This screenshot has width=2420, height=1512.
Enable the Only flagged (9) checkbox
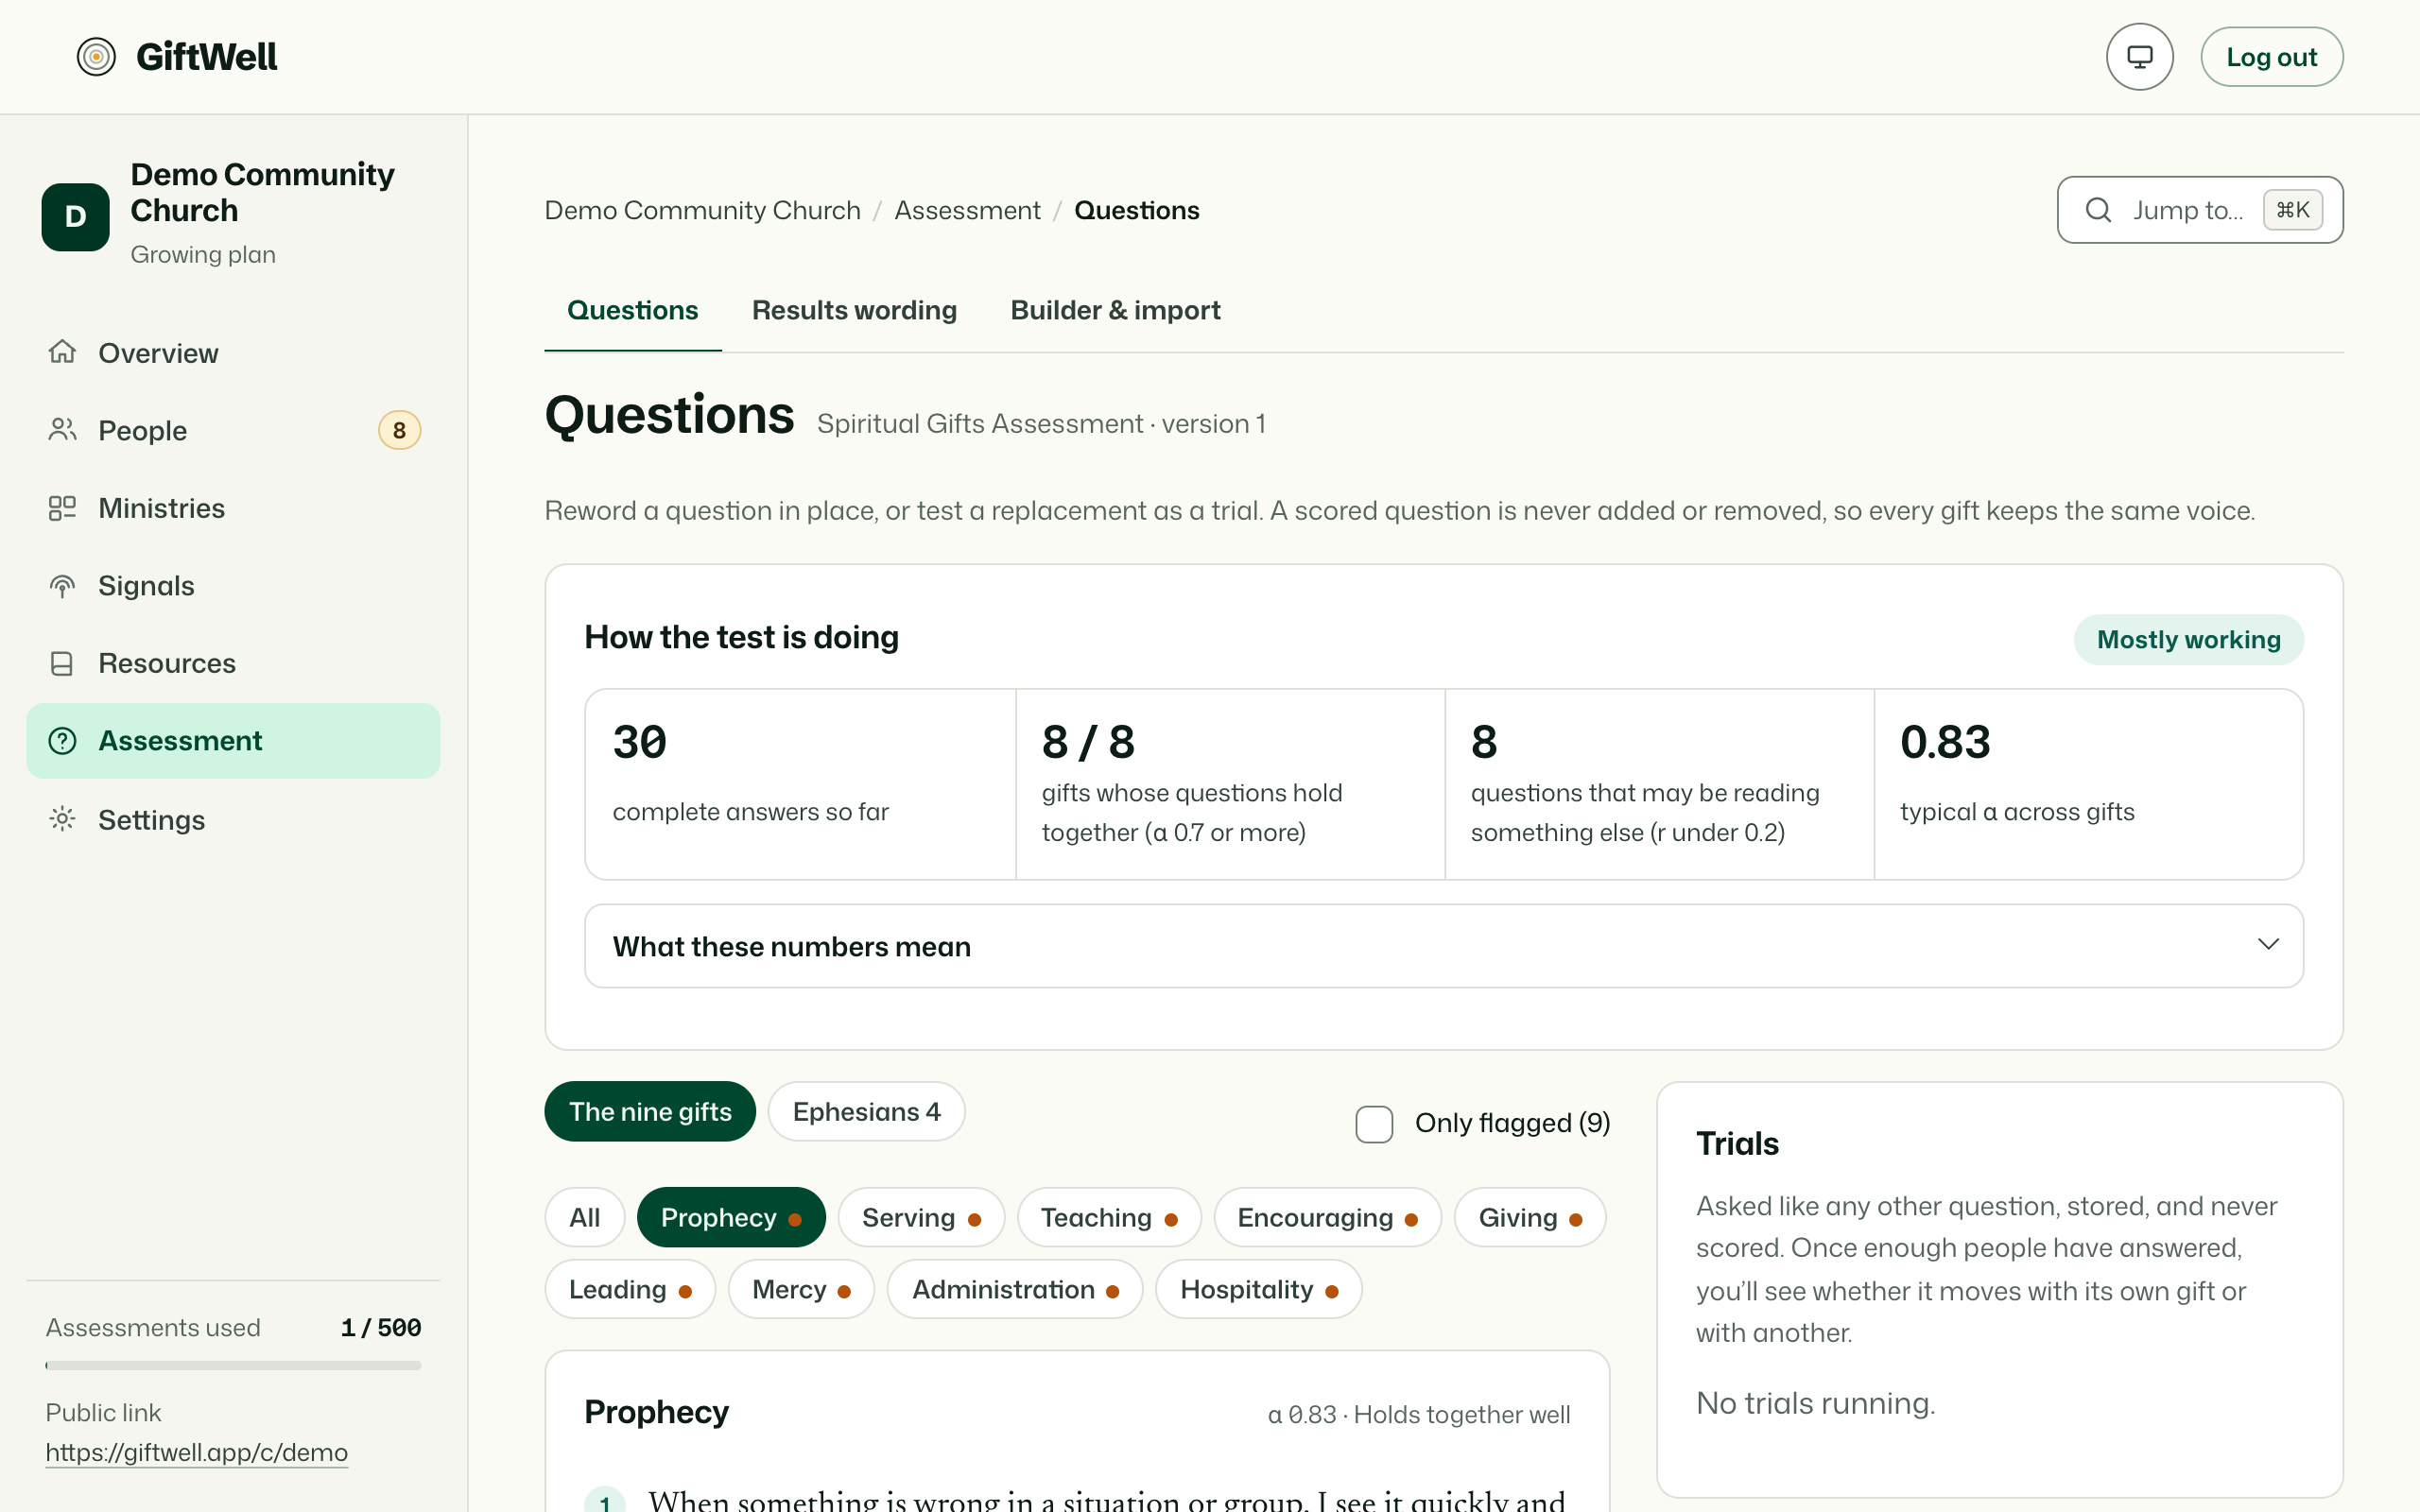[x=1374, y=1124]
